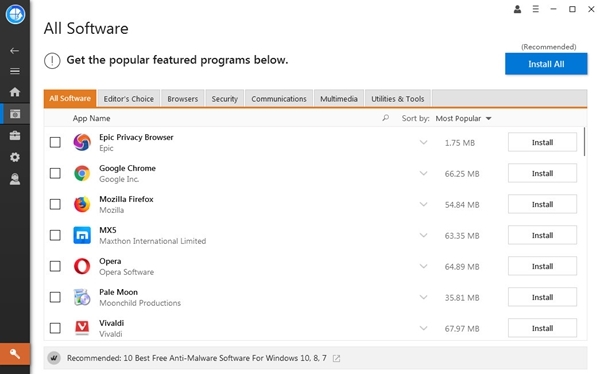
Task: Click the exclamation info icon
Action: pyautogui.click(x=52, y=60)
